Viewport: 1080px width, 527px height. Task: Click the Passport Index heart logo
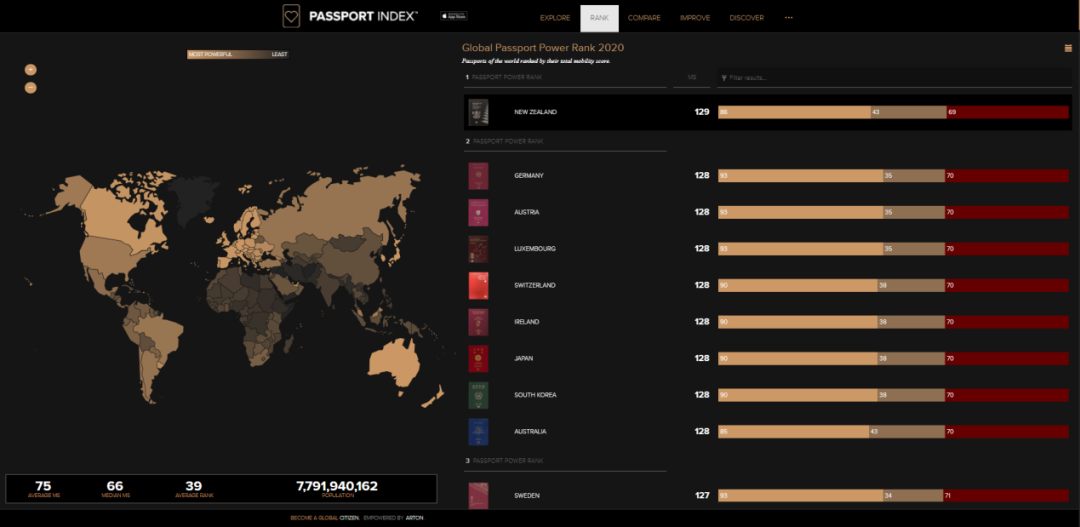click(x=291, y=16)
